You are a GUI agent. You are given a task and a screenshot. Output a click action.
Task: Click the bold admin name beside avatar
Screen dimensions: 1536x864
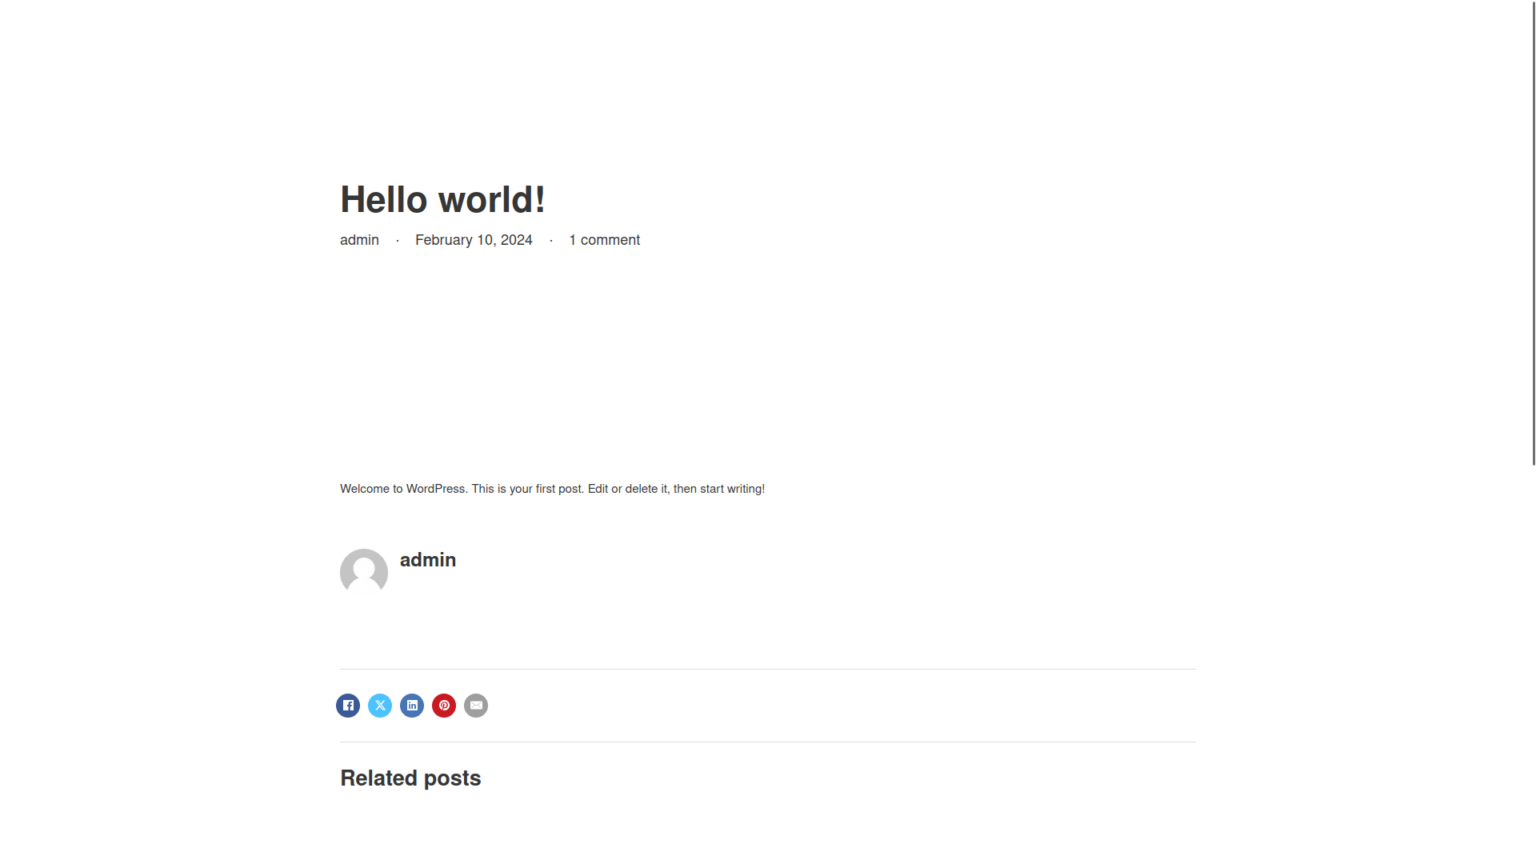428,560
